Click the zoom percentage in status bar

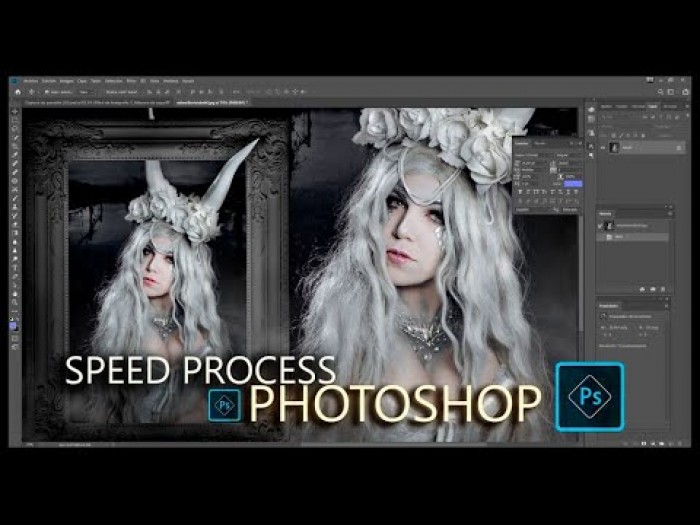[30, 445]
